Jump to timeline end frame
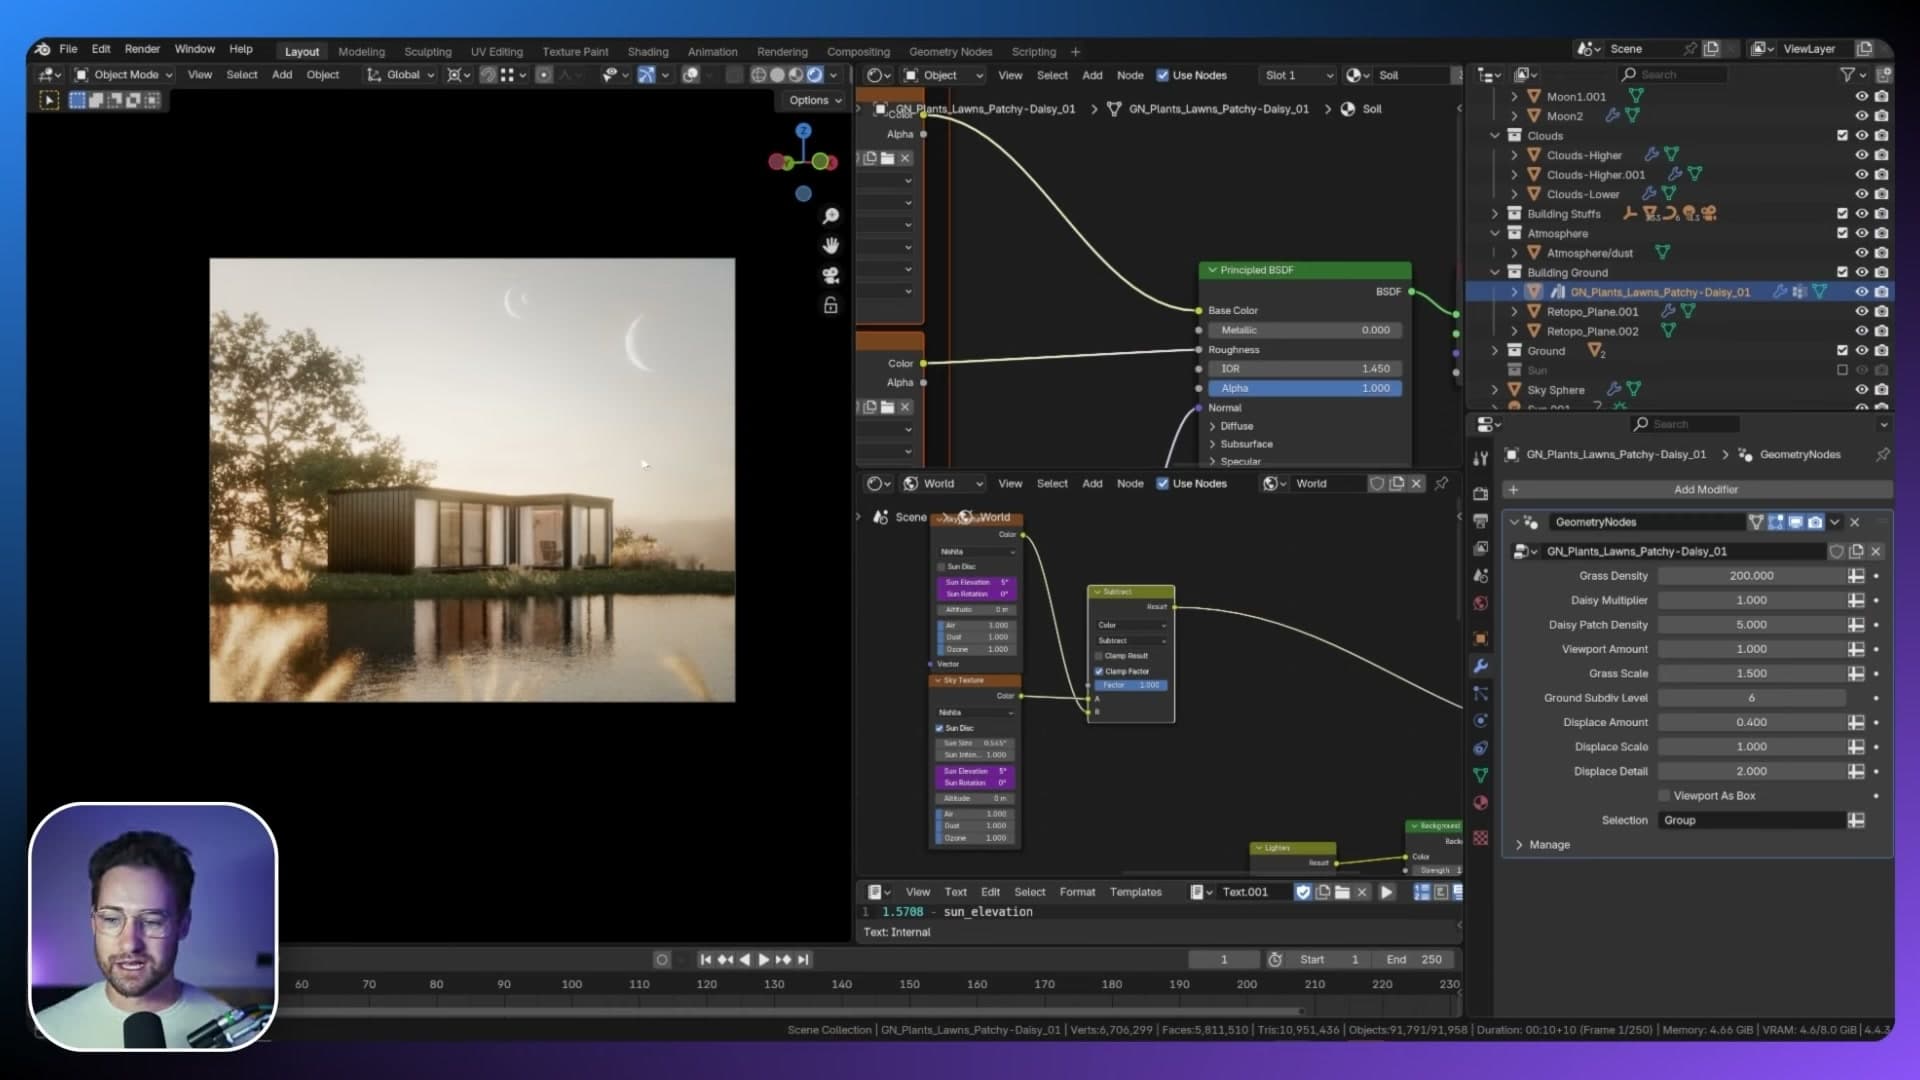Image resolution: width=1920 pixels, height=1080 pixels. (803, 960)
